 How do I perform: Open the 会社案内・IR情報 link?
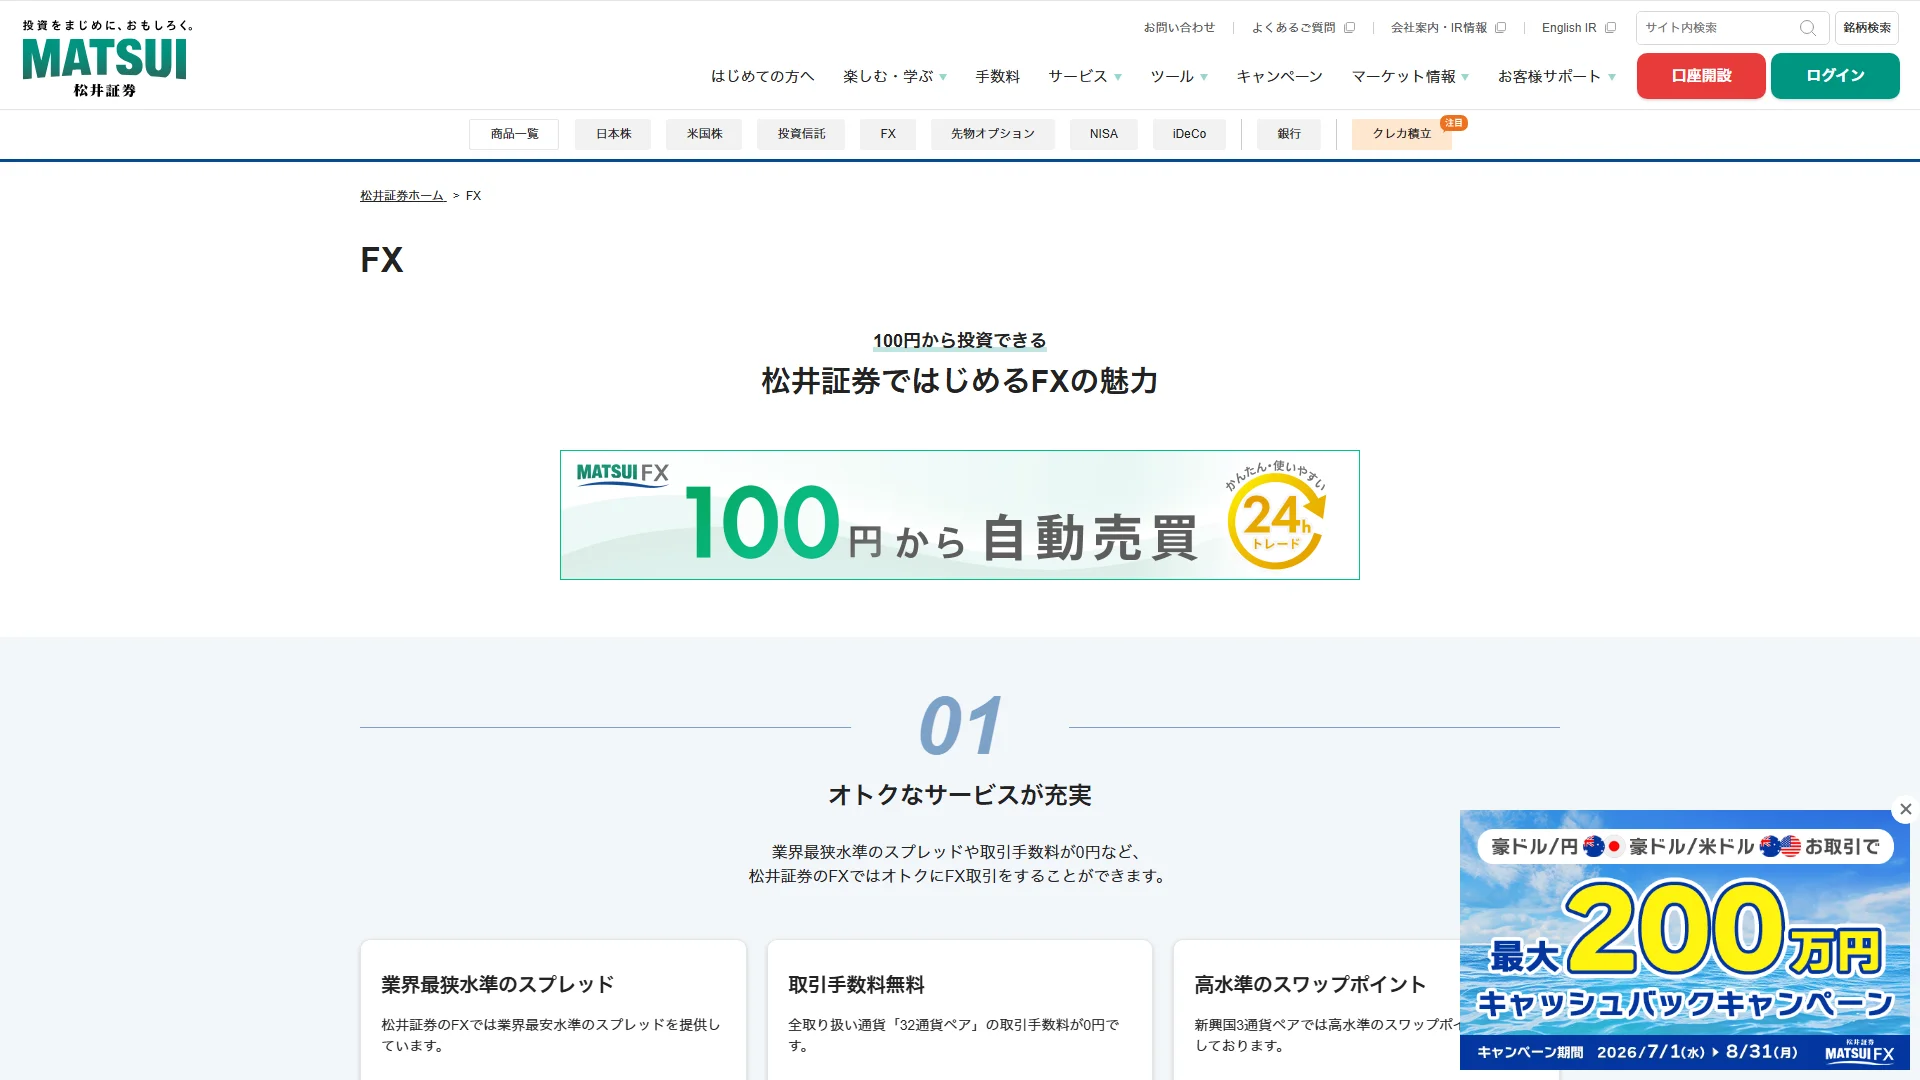[1439, 28]
